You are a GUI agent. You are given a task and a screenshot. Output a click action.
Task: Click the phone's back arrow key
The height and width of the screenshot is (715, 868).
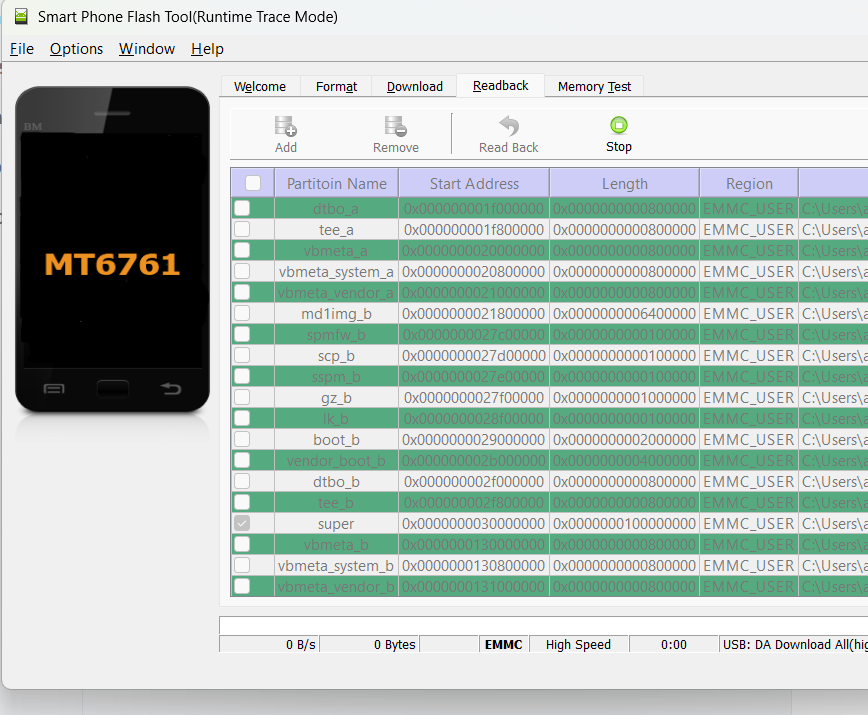click(171, 389)
